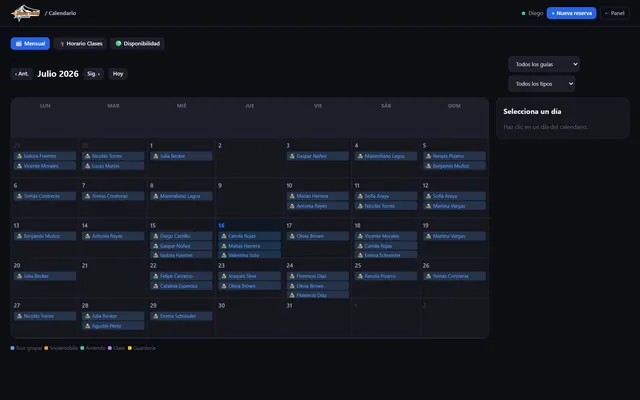Click the icon on Vicente Morales July 18 booking
Viewport: 640px width, 400px height.
(x=360, y=236)
